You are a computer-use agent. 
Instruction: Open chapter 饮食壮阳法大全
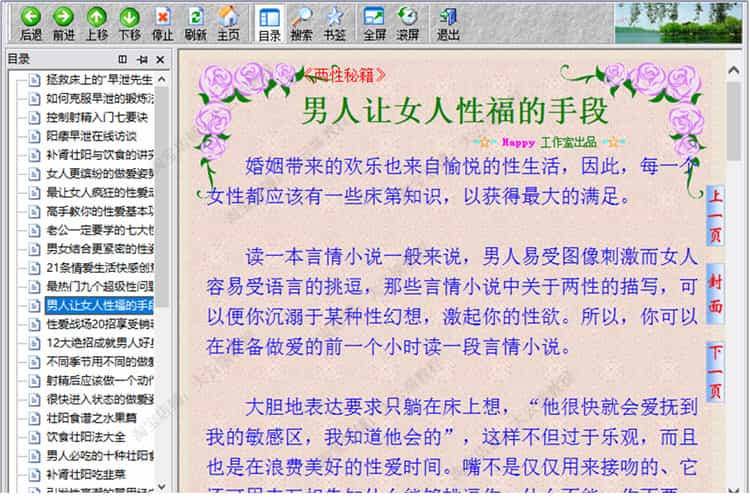[x=86, y=437]
